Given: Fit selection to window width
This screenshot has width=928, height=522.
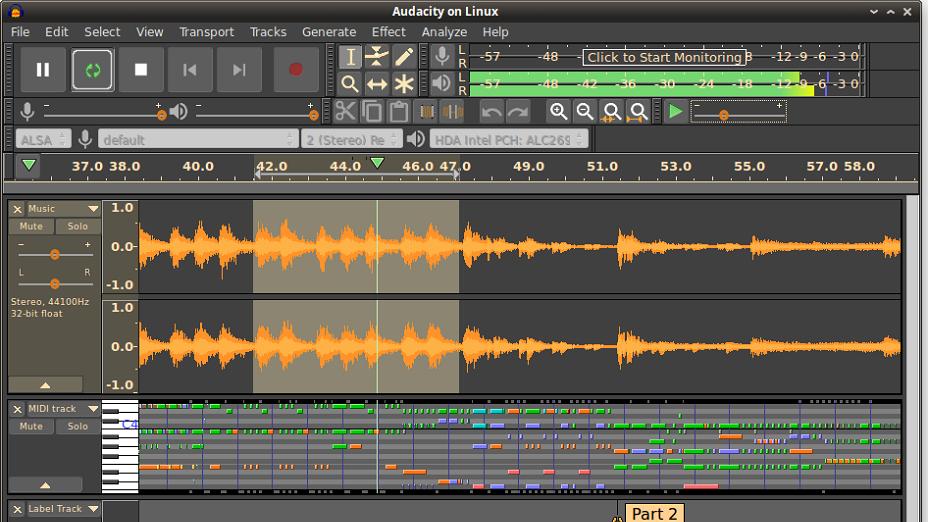Looking at the screenshot, I should click(x=611, y=111).
